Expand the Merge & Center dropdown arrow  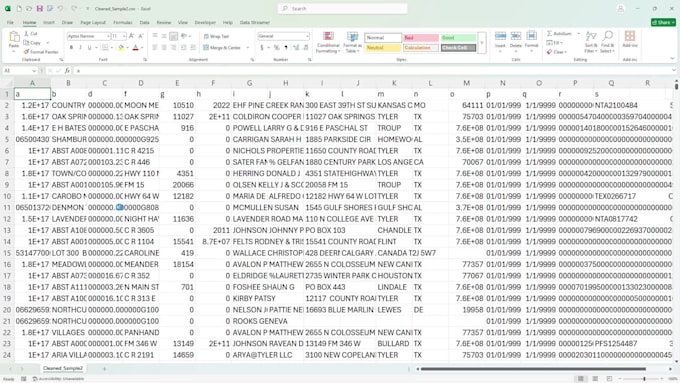tap(248, 48)
